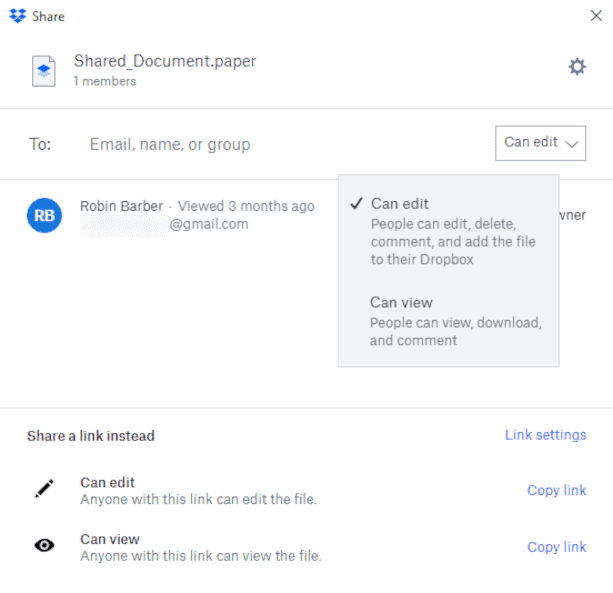Click the eye icon beside Can view link

tap(44, 546)
